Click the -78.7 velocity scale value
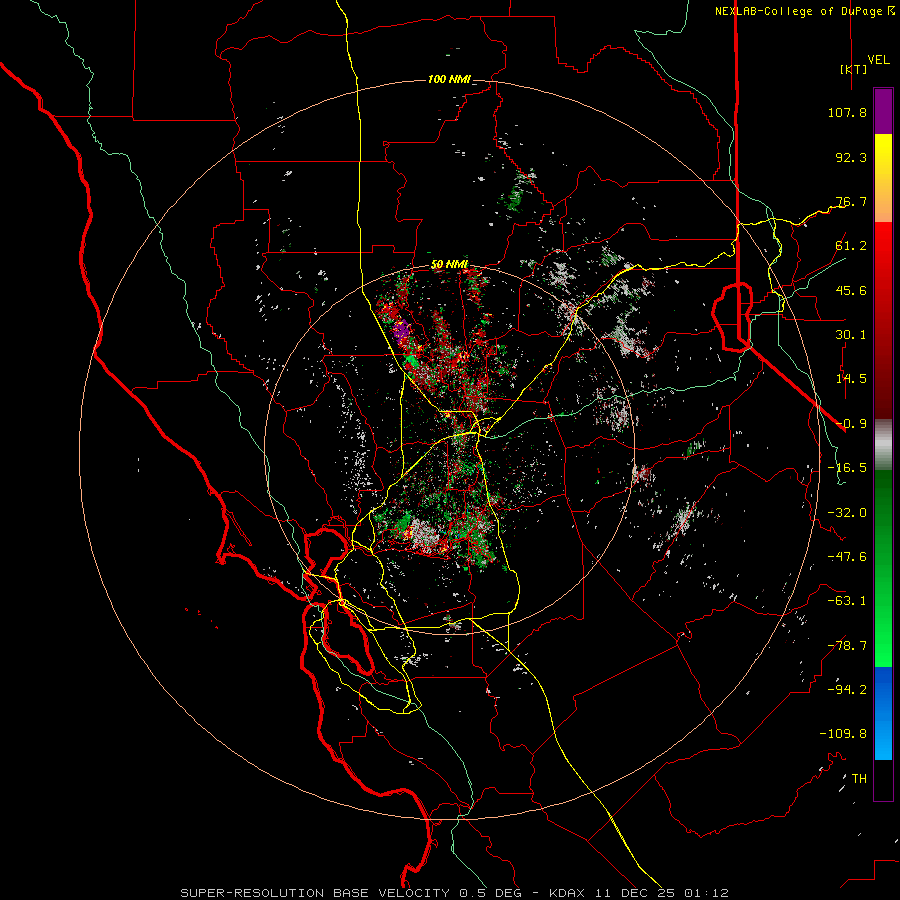Viewport: 900px width, 900px height. pyautogui.click(x=847, y=646)
